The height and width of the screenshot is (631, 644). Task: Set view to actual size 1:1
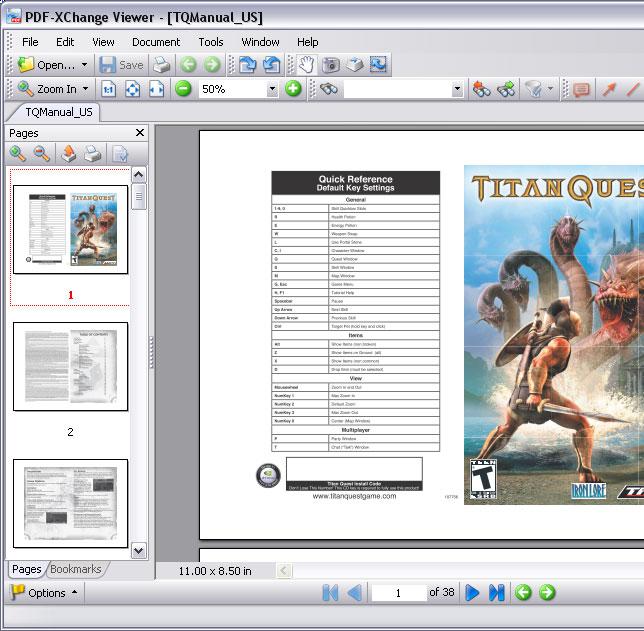[108, 89]
